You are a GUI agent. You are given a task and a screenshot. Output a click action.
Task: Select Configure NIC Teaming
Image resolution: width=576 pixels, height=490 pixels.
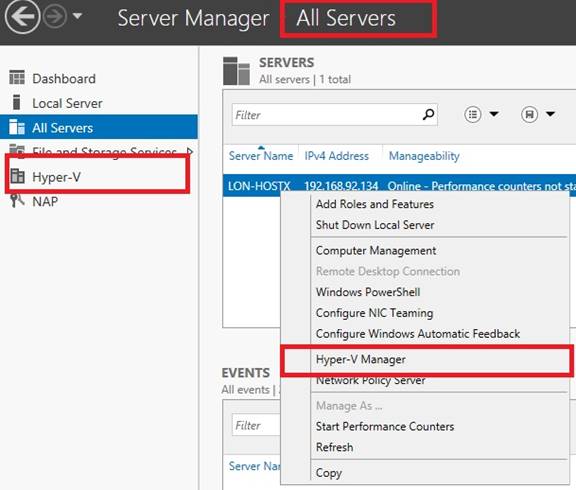tap(374, 313)
